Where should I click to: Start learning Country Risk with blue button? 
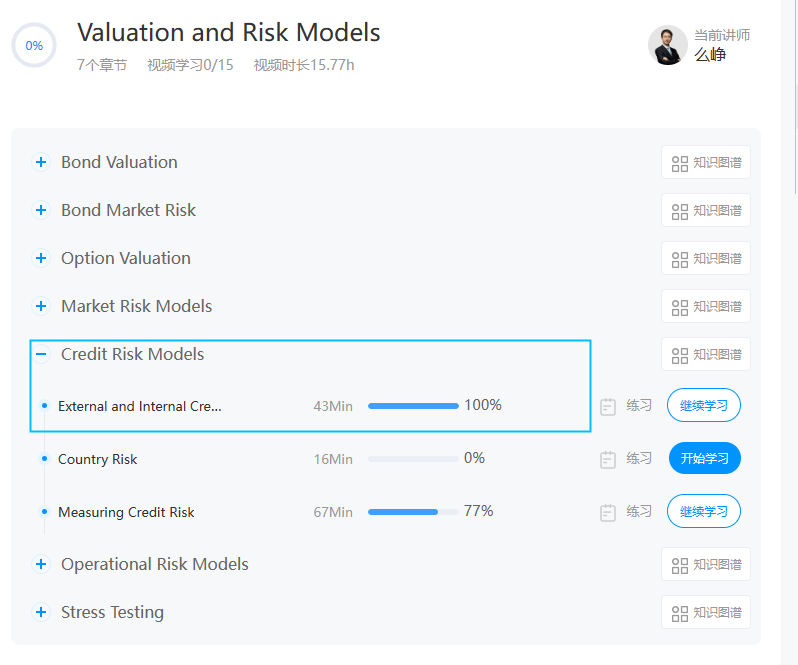click(704, 459)
